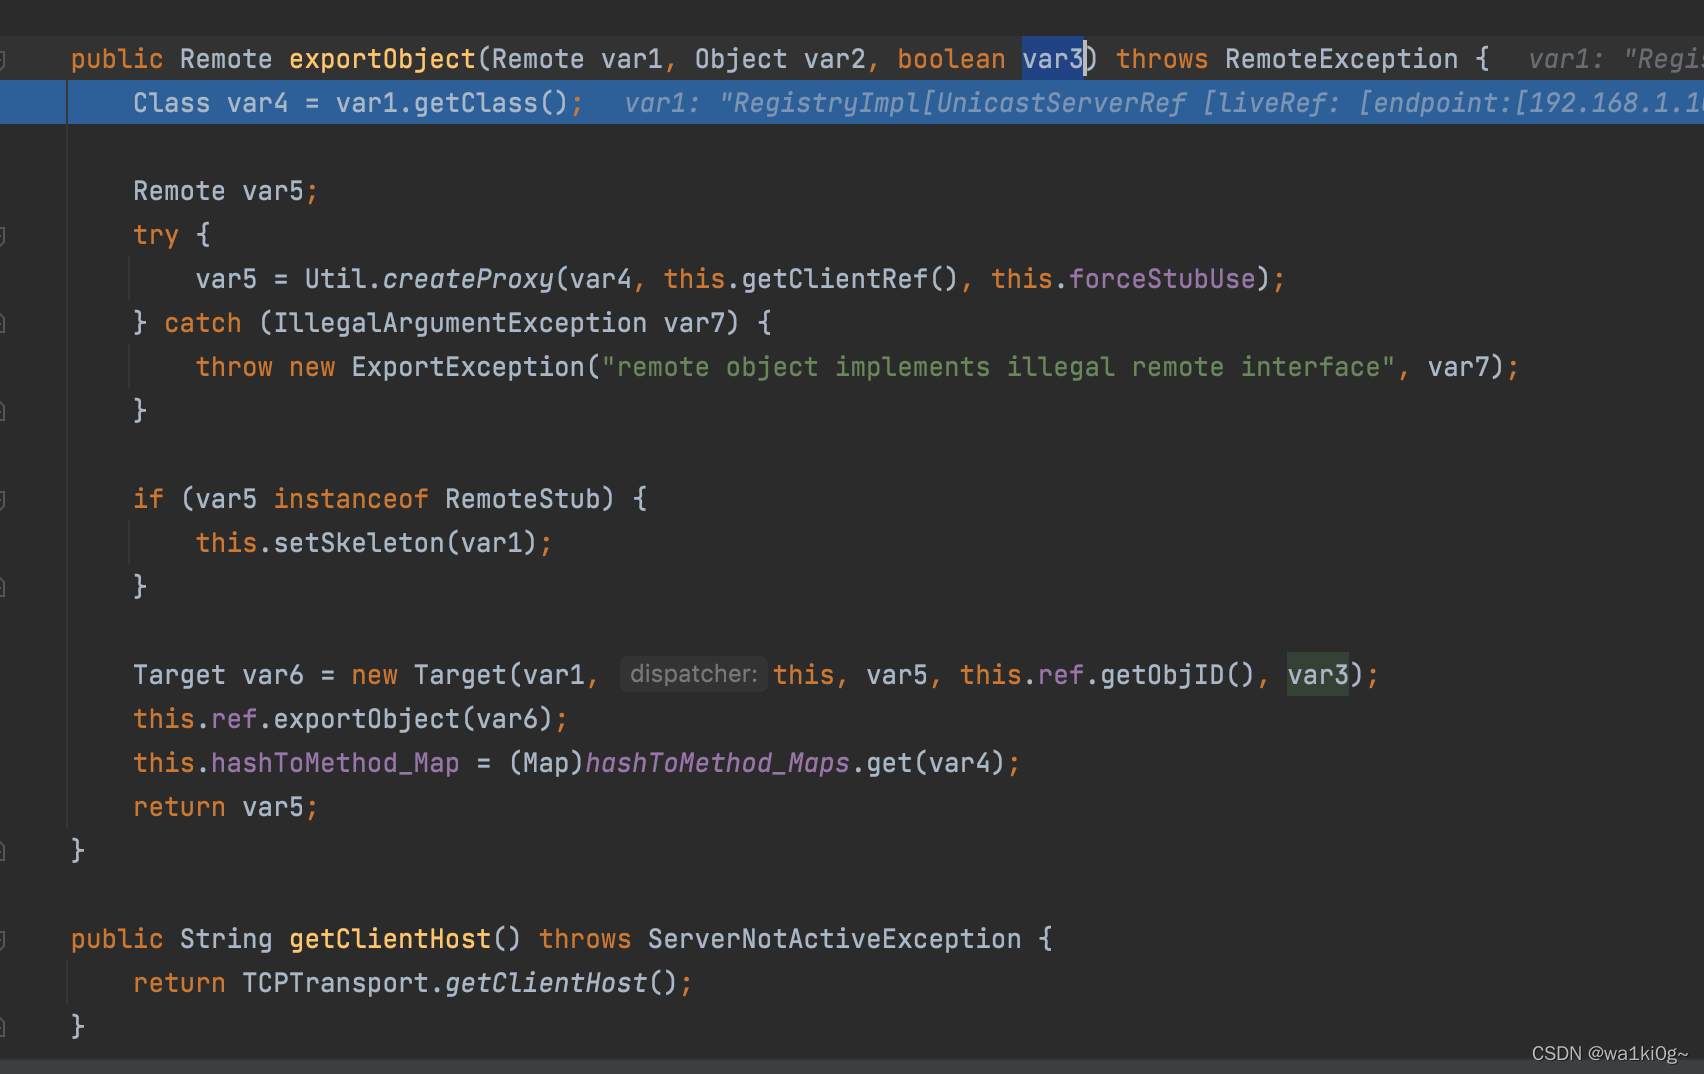1704x1074 pixels.
Task: Click the exportObject method name in the signature
Action: (x=382, y=59)
